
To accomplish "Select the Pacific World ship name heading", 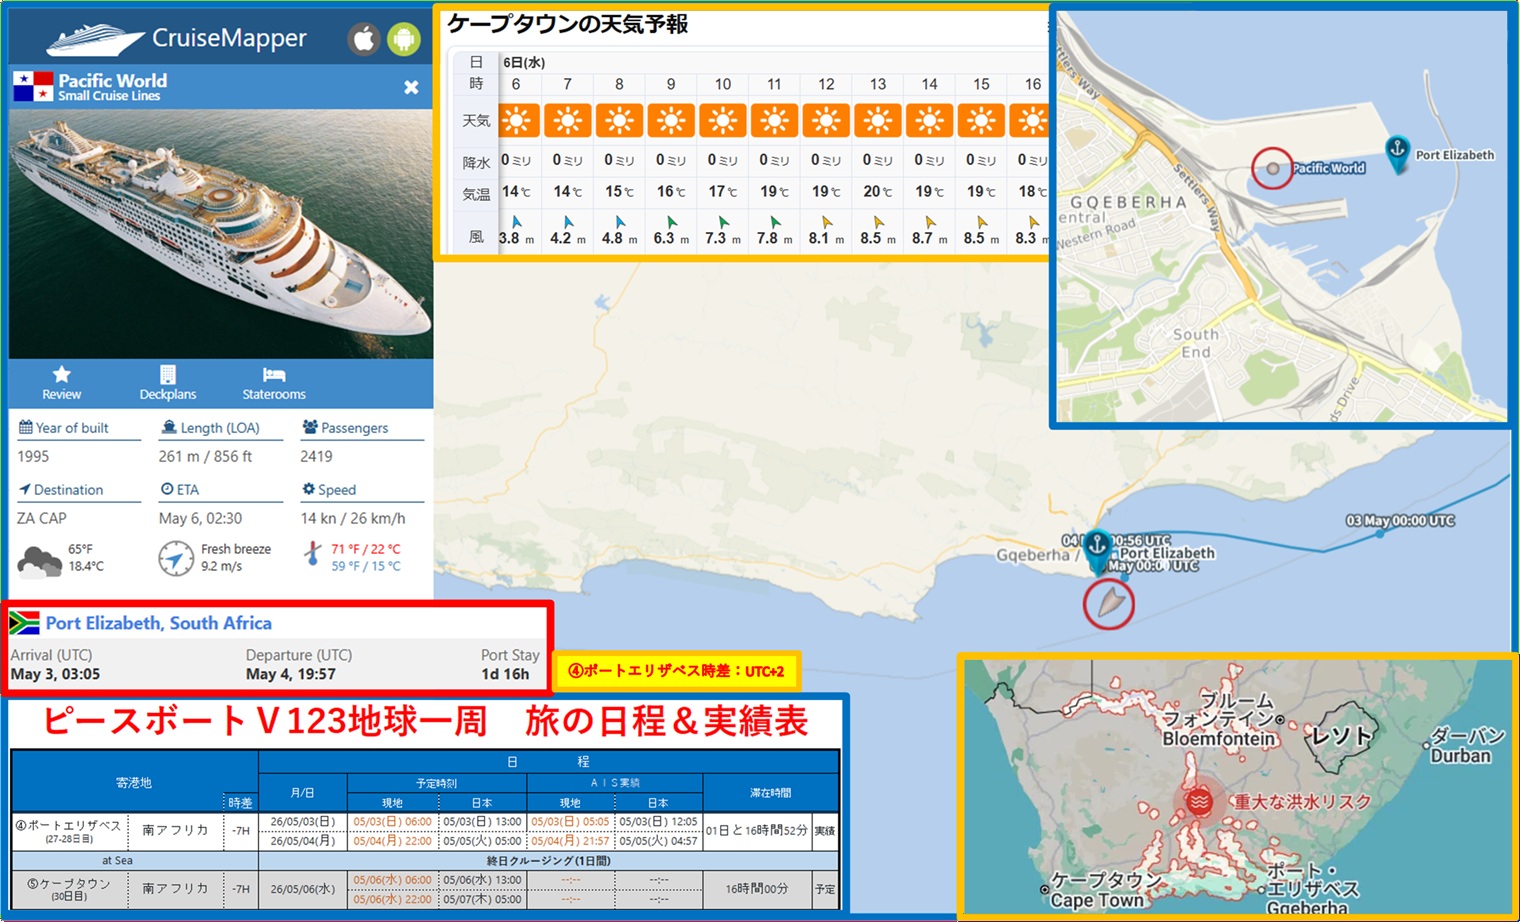I will 113,80.
